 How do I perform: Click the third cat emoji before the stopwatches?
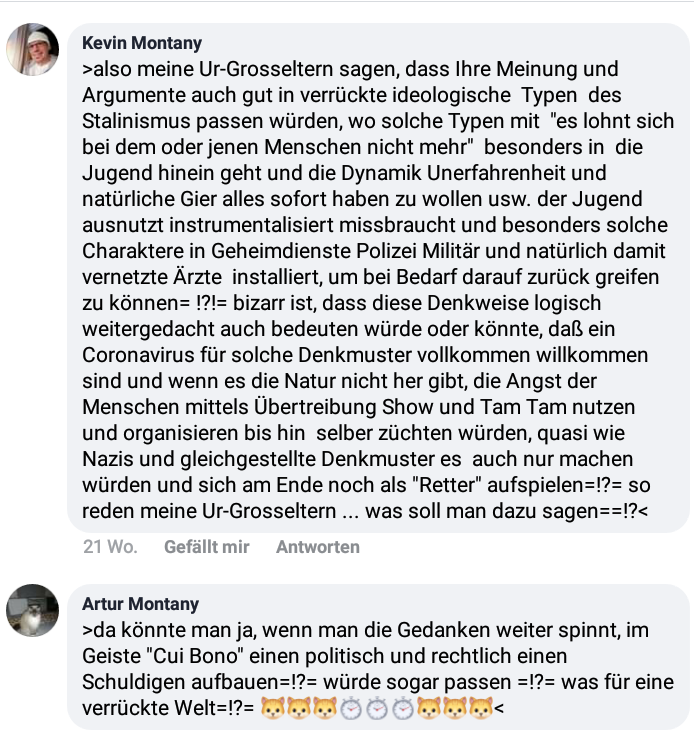coord(325,708)
